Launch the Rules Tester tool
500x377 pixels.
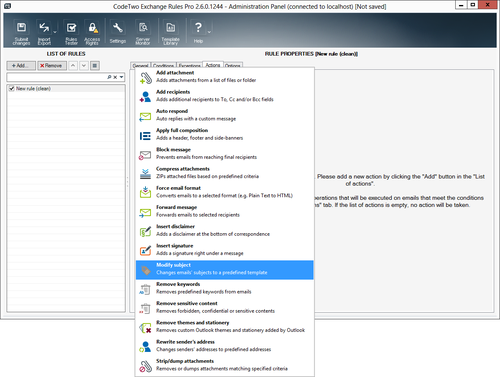[x=71, y=33]
